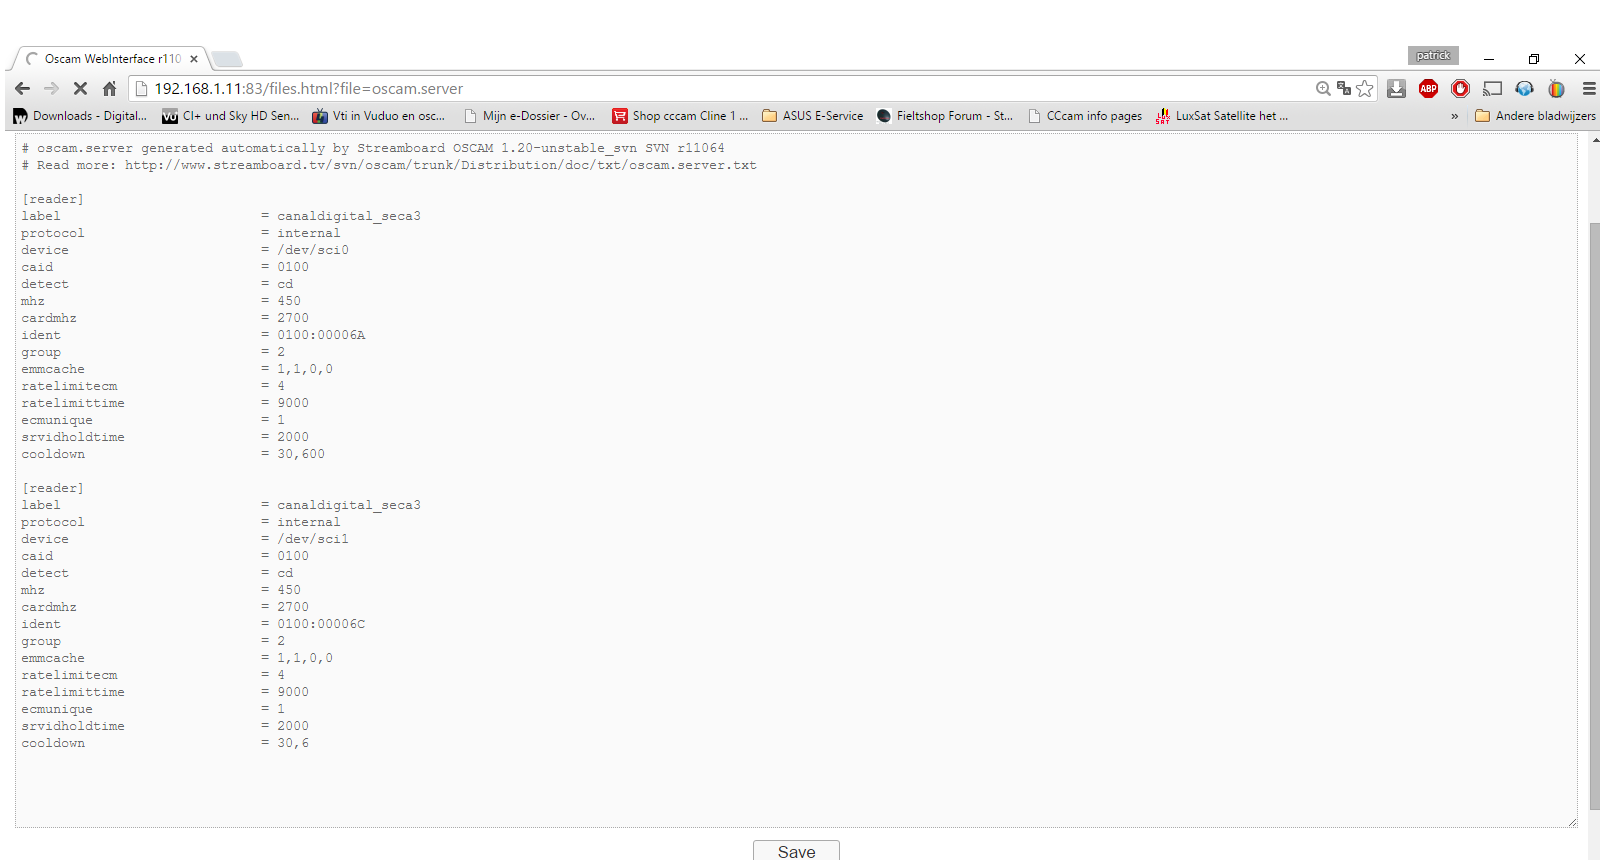Click 'oscam.server generated automatically' comment line

[x=373, y=148]
